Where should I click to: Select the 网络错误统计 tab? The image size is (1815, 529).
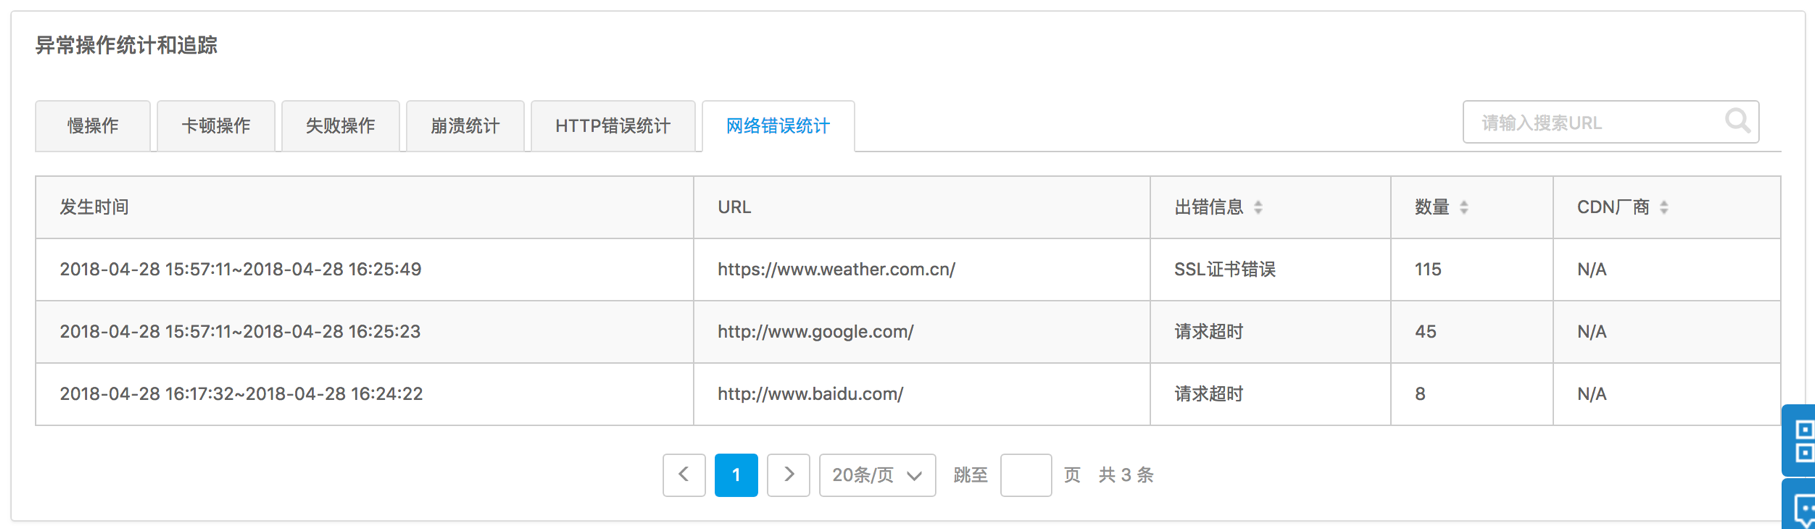778,126
